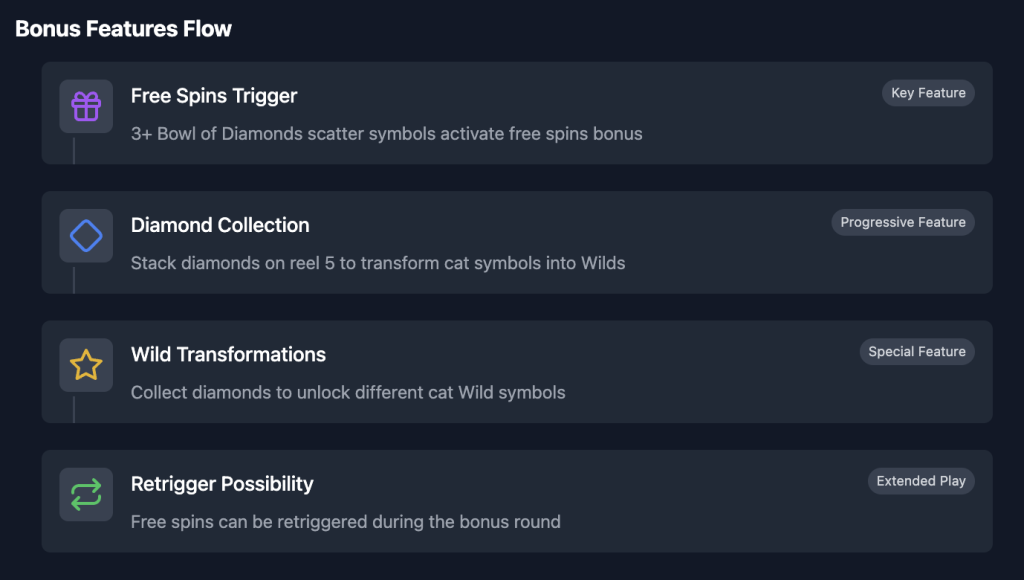Click the stack diamonds on reel 5 text
Screen dimensions: 1024x580
[378, 263]
